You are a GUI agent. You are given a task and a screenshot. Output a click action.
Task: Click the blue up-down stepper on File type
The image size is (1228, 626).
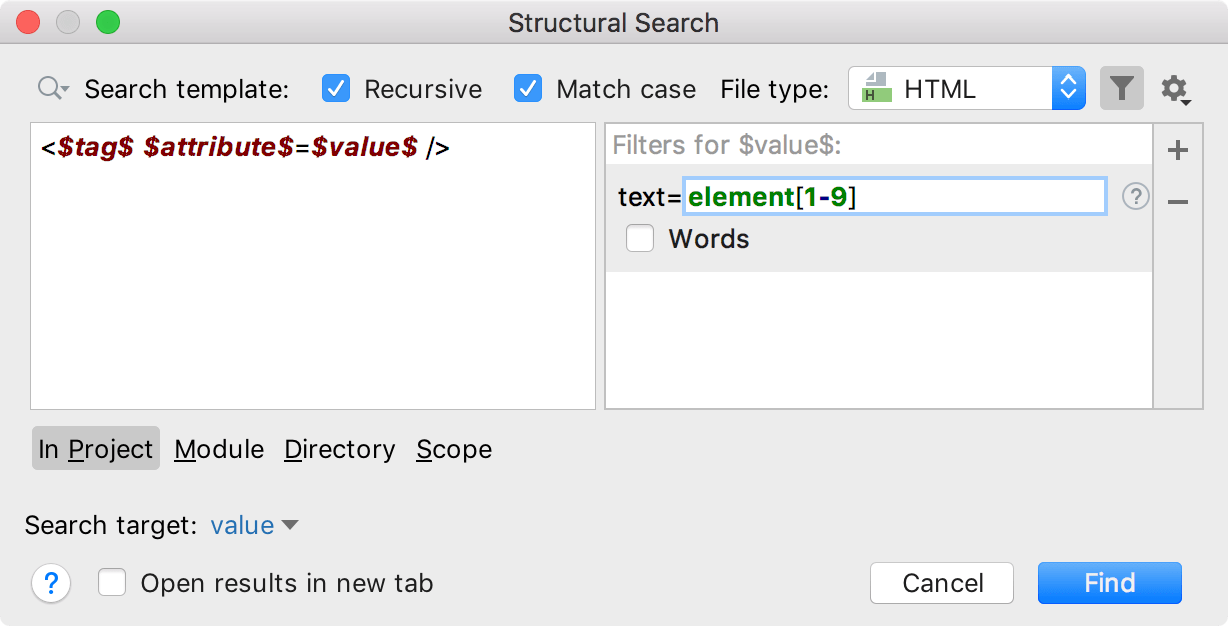tap(1068, 88)
